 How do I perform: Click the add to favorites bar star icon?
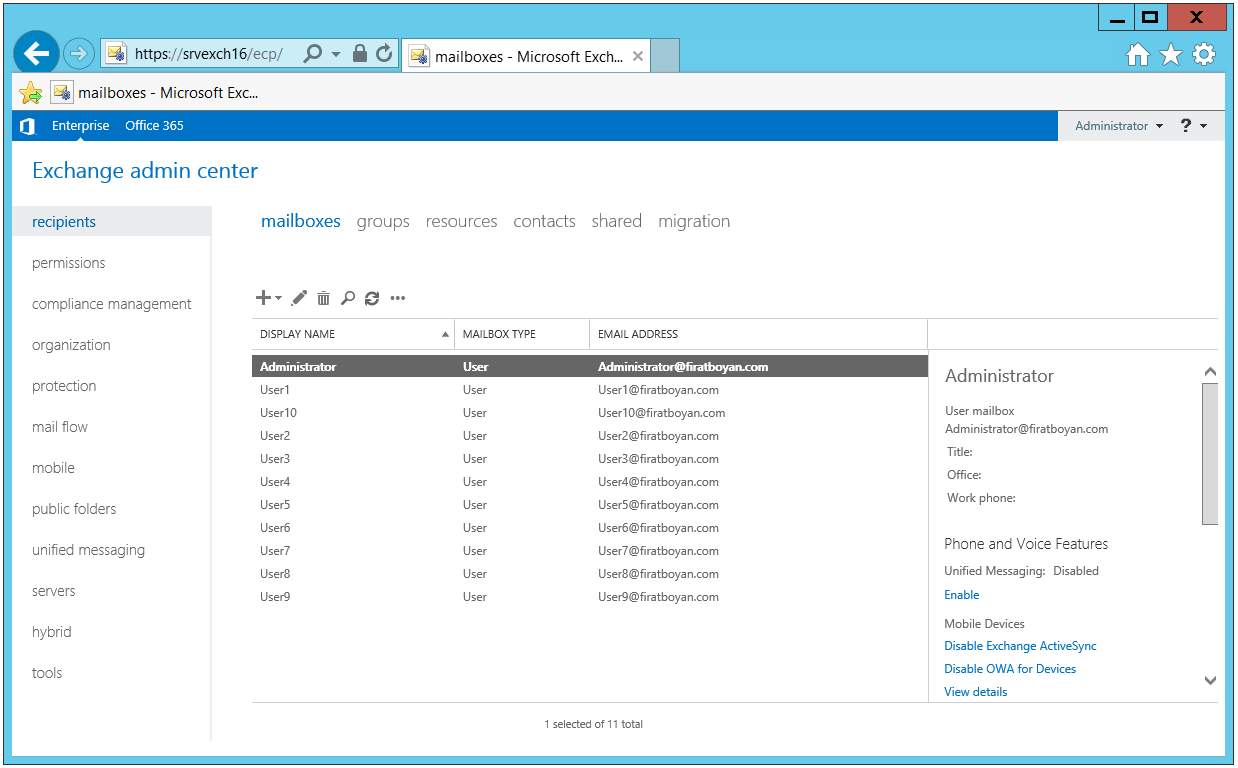point(31,93)
